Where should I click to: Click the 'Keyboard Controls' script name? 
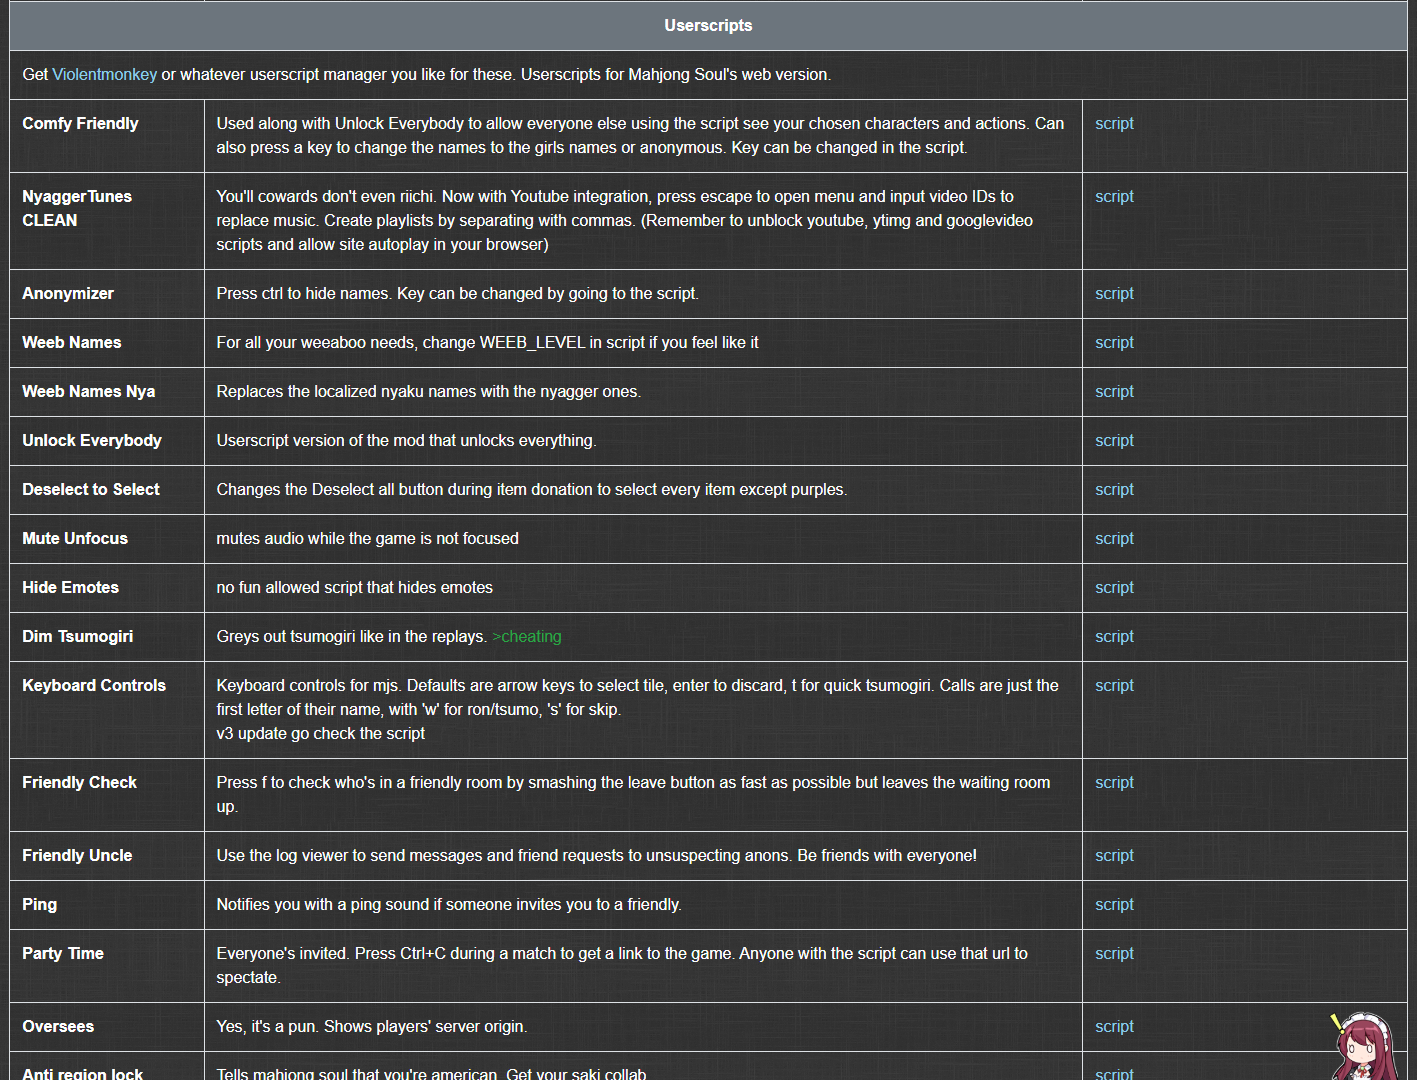[x=94, y=685]
